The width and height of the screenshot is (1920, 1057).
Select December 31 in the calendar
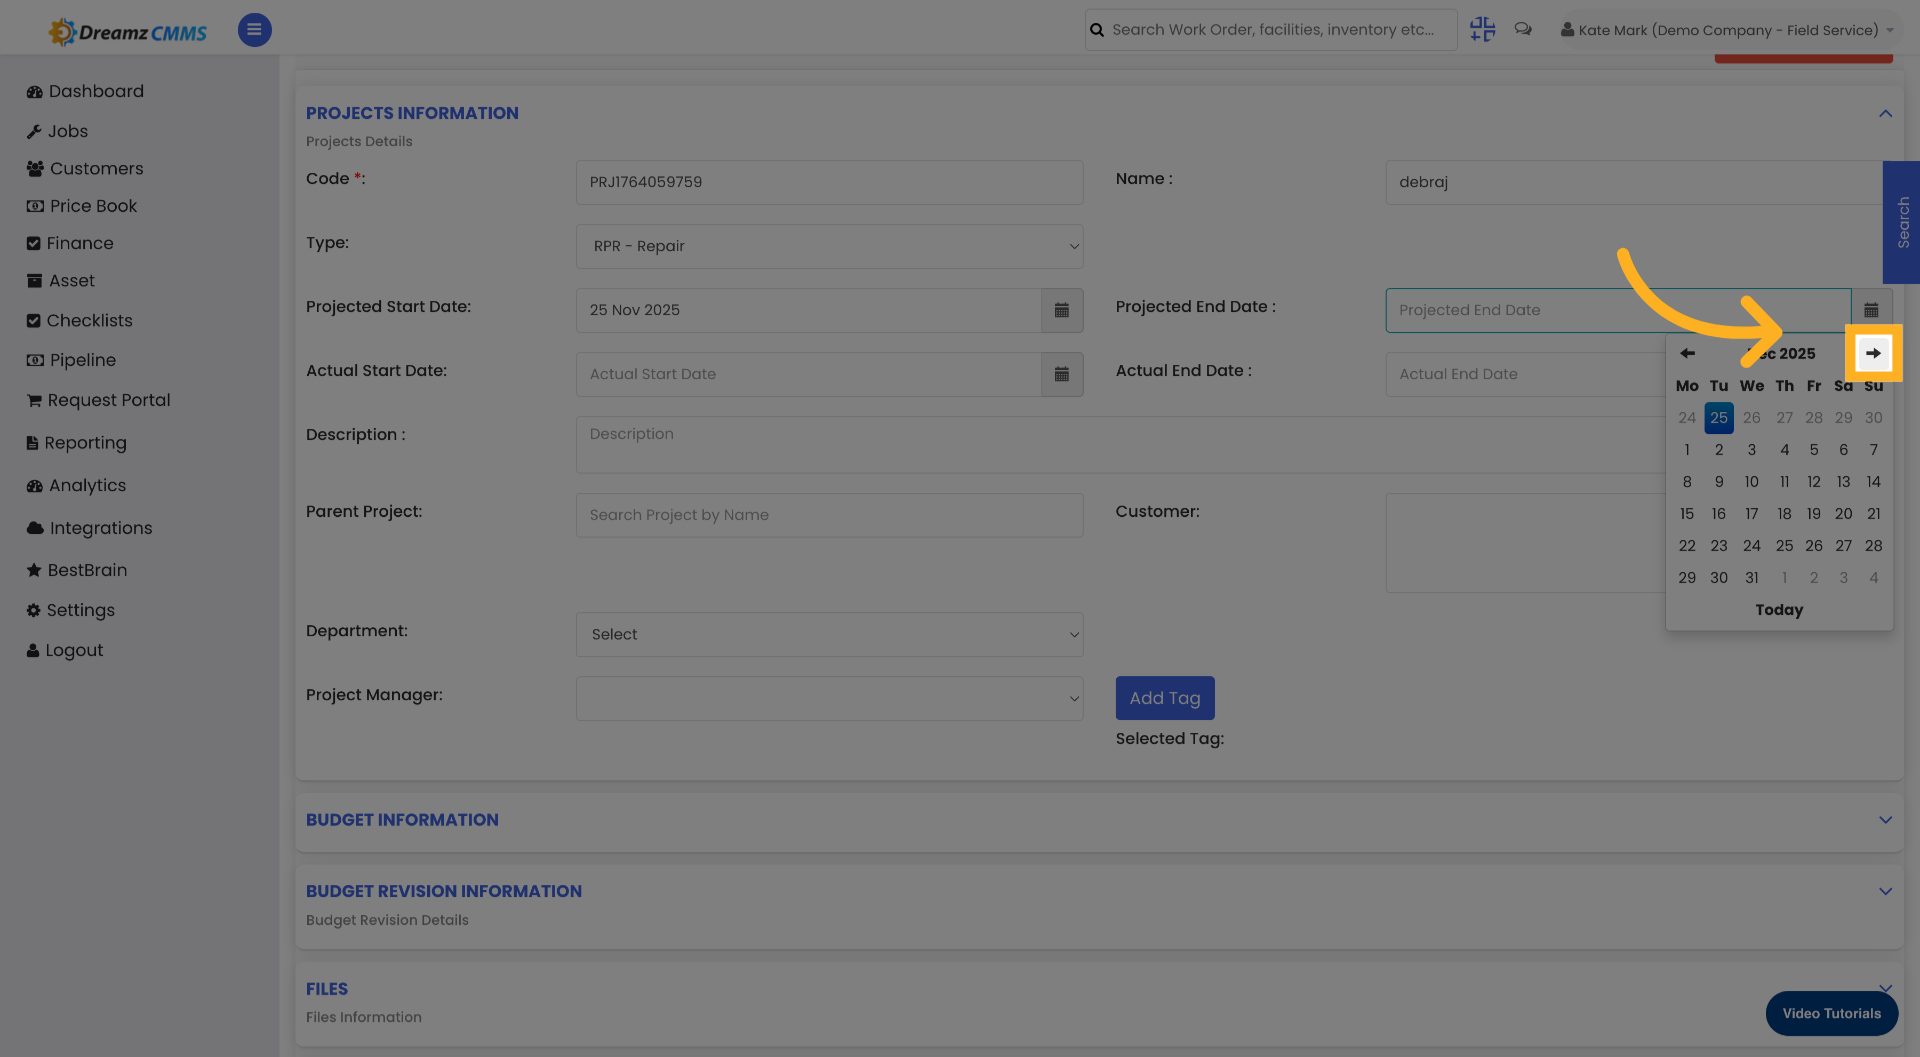point(1751,577)
